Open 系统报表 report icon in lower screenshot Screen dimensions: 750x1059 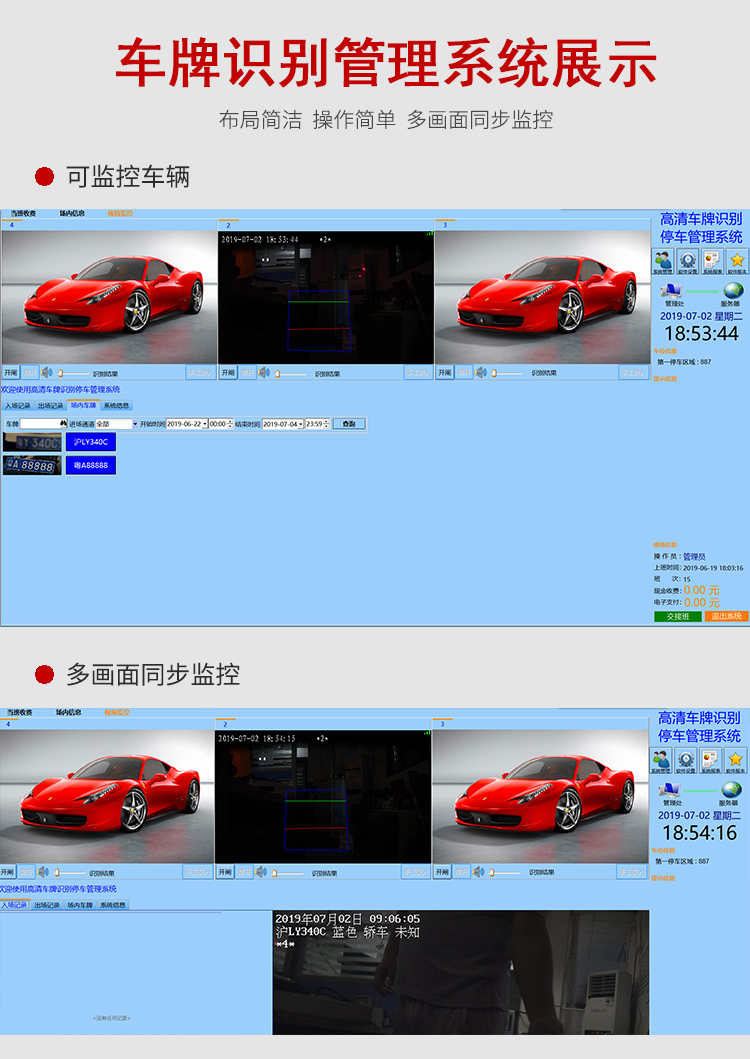(x=710, y=760)
